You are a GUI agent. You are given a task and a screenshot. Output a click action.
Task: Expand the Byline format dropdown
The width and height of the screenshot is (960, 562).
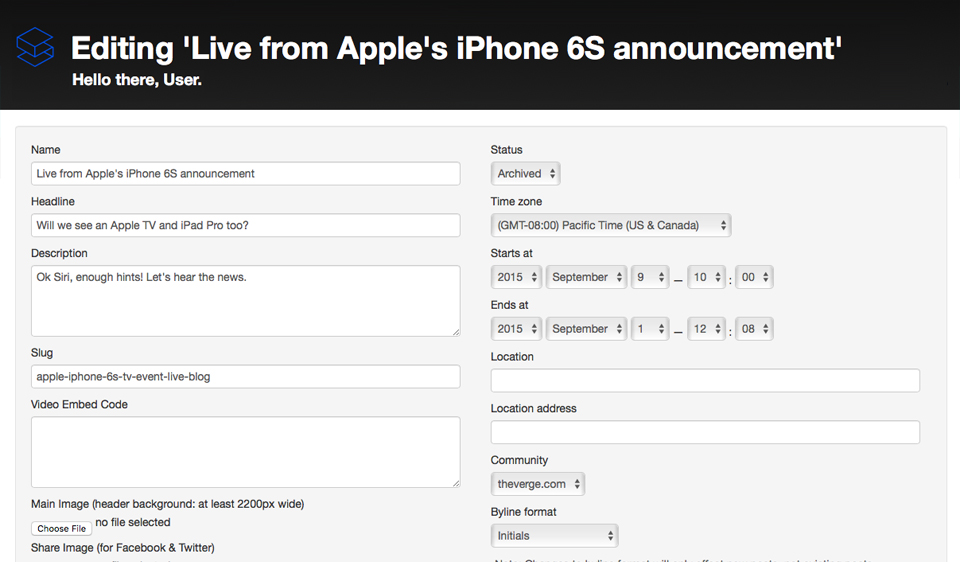(x=554, y=536)
